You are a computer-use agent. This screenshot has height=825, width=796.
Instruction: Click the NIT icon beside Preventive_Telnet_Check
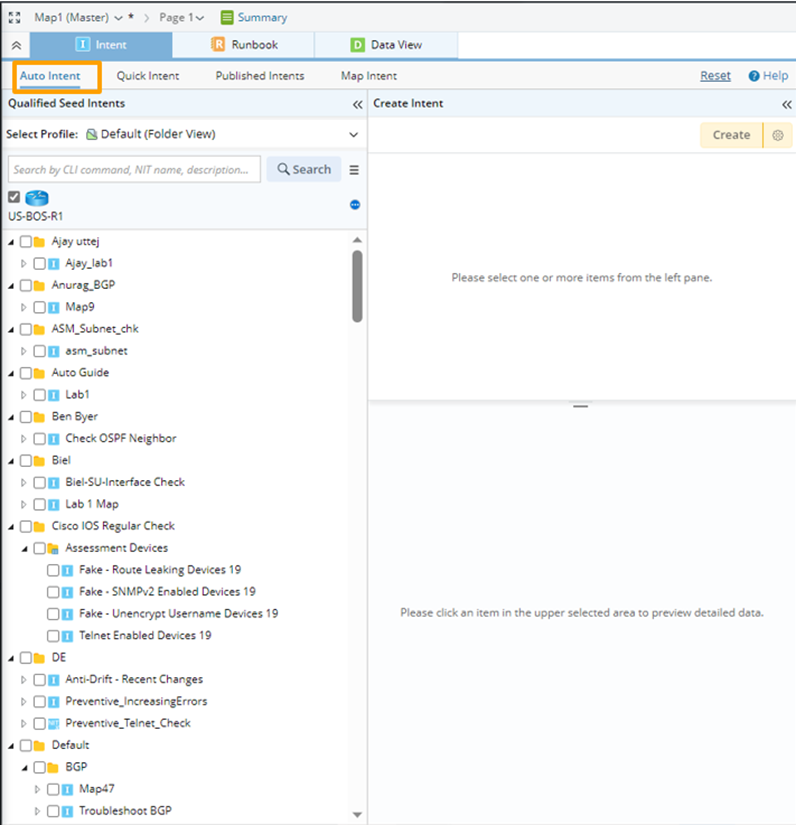tap(53, 724)
